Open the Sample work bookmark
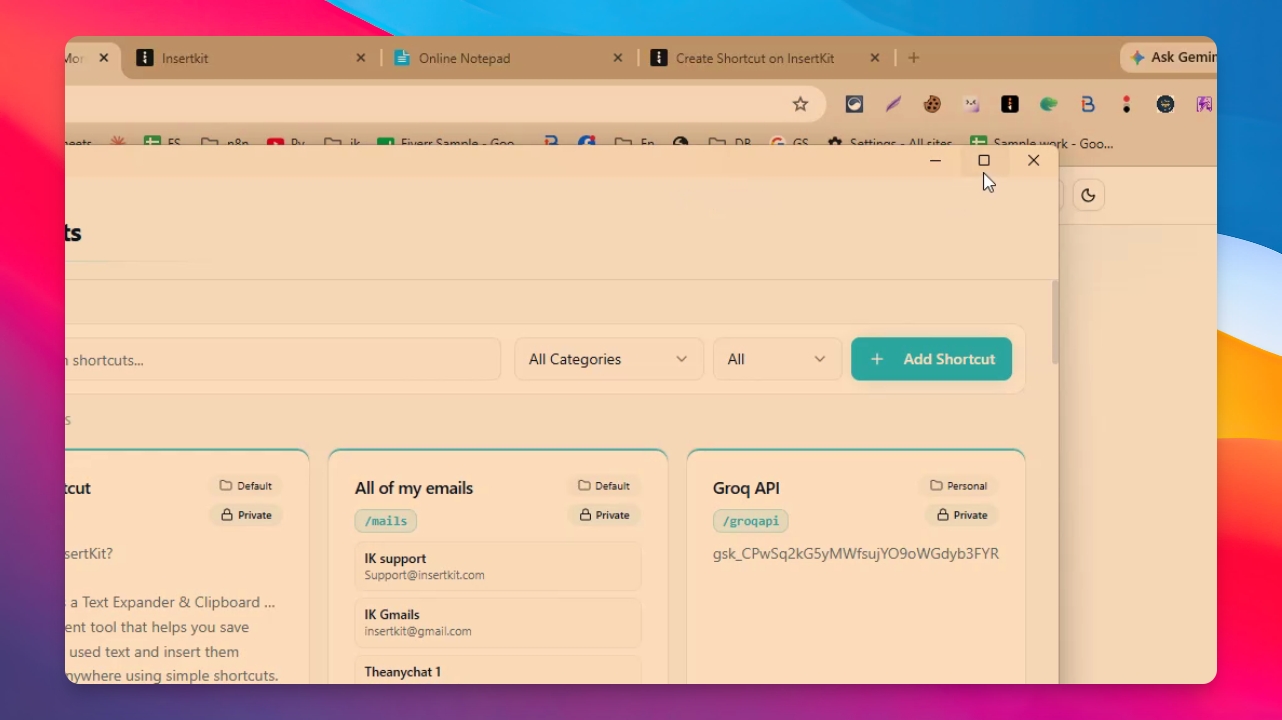This screenshot has width=1282, height=720. coord(1042,143)
